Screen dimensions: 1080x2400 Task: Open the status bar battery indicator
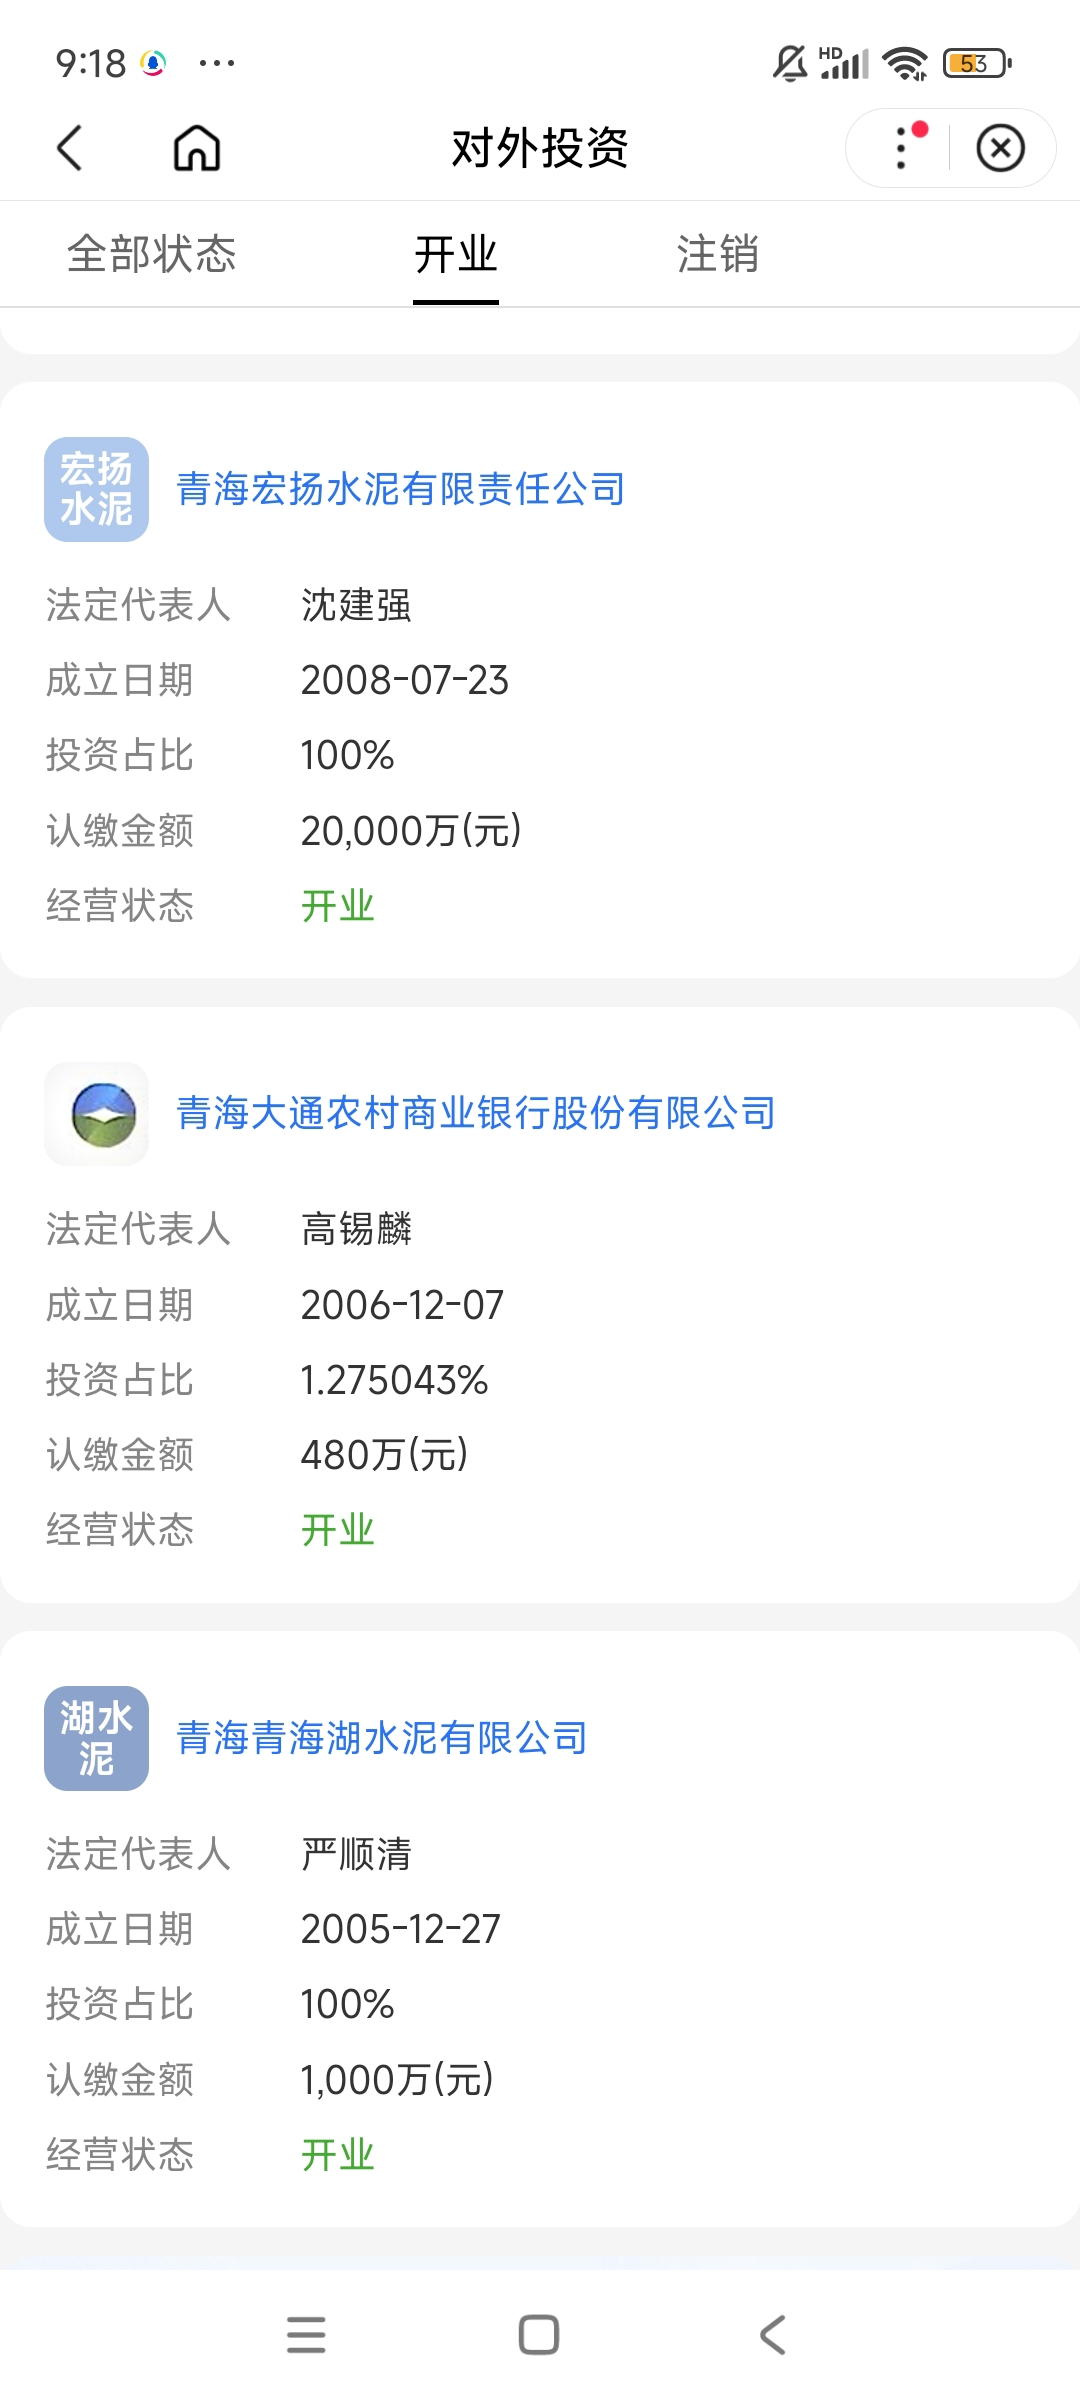coord(977,64)
